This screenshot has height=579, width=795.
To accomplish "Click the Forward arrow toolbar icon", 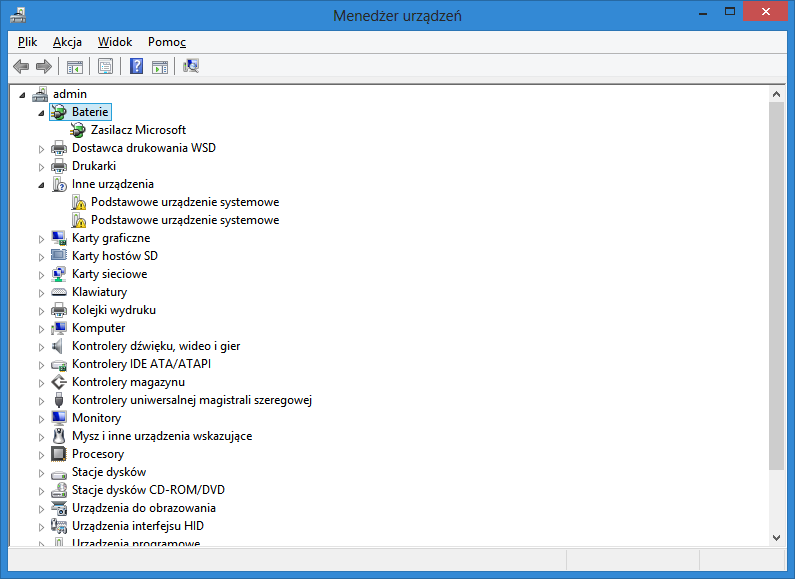I will click(x=44, y=66).
